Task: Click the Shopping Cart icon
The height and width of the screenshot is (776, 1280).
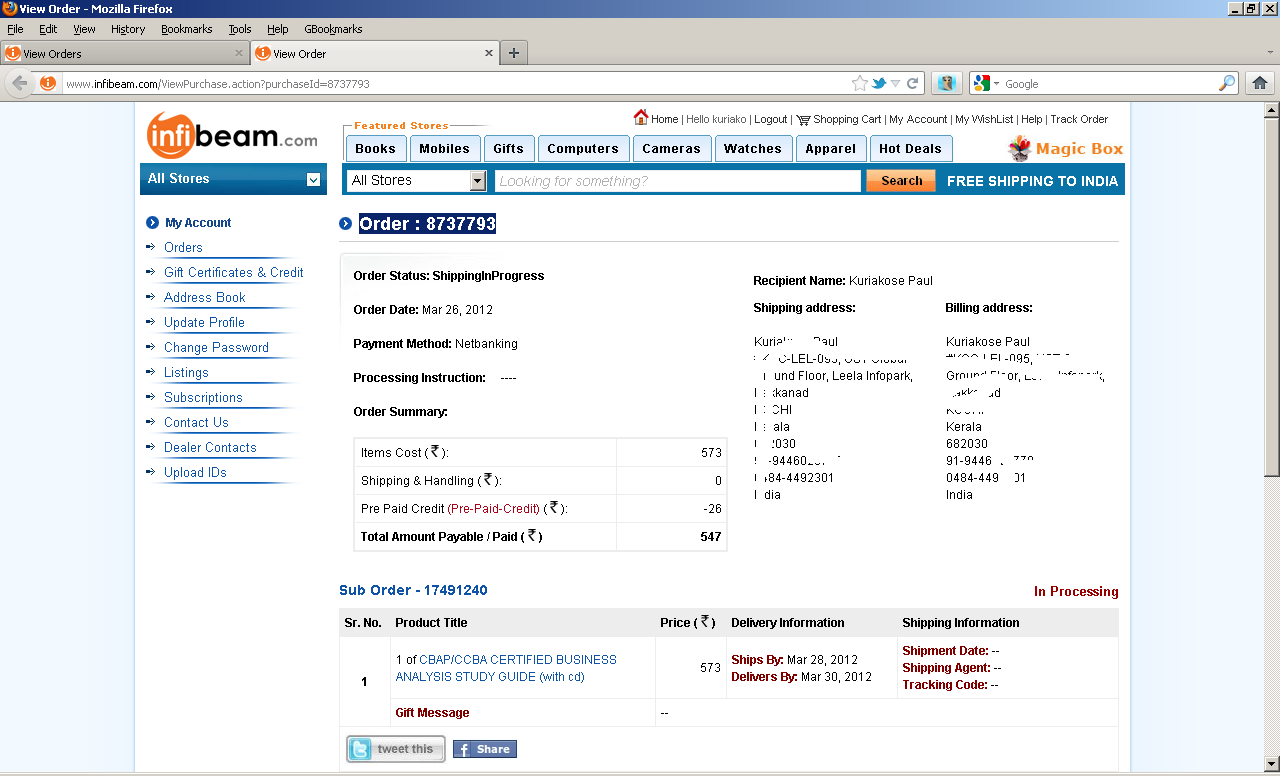Action: 803,119
